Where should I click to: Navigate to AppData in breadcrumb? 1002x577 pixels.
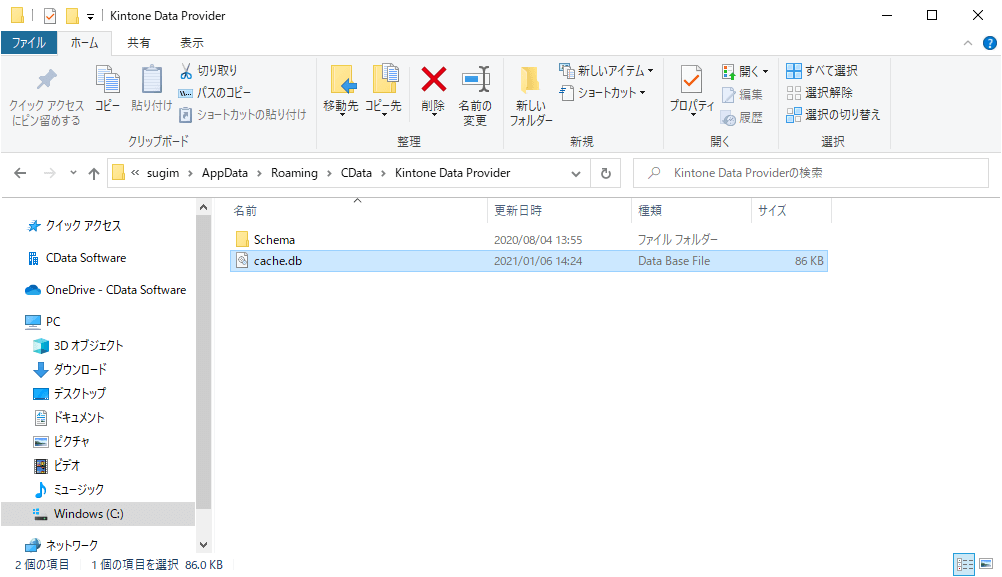coord(224,173)
